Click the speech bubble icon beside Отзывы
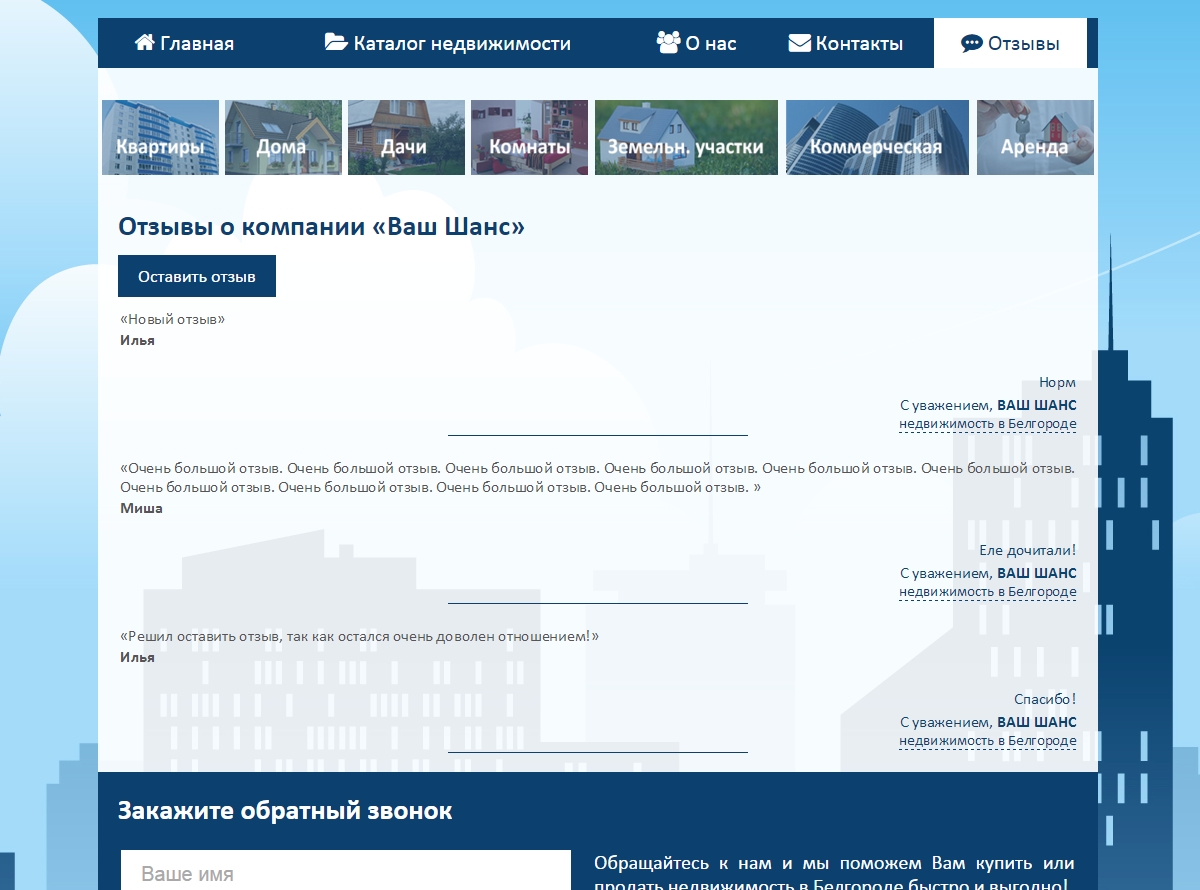Screen dimensions: 1200x890 971,43
